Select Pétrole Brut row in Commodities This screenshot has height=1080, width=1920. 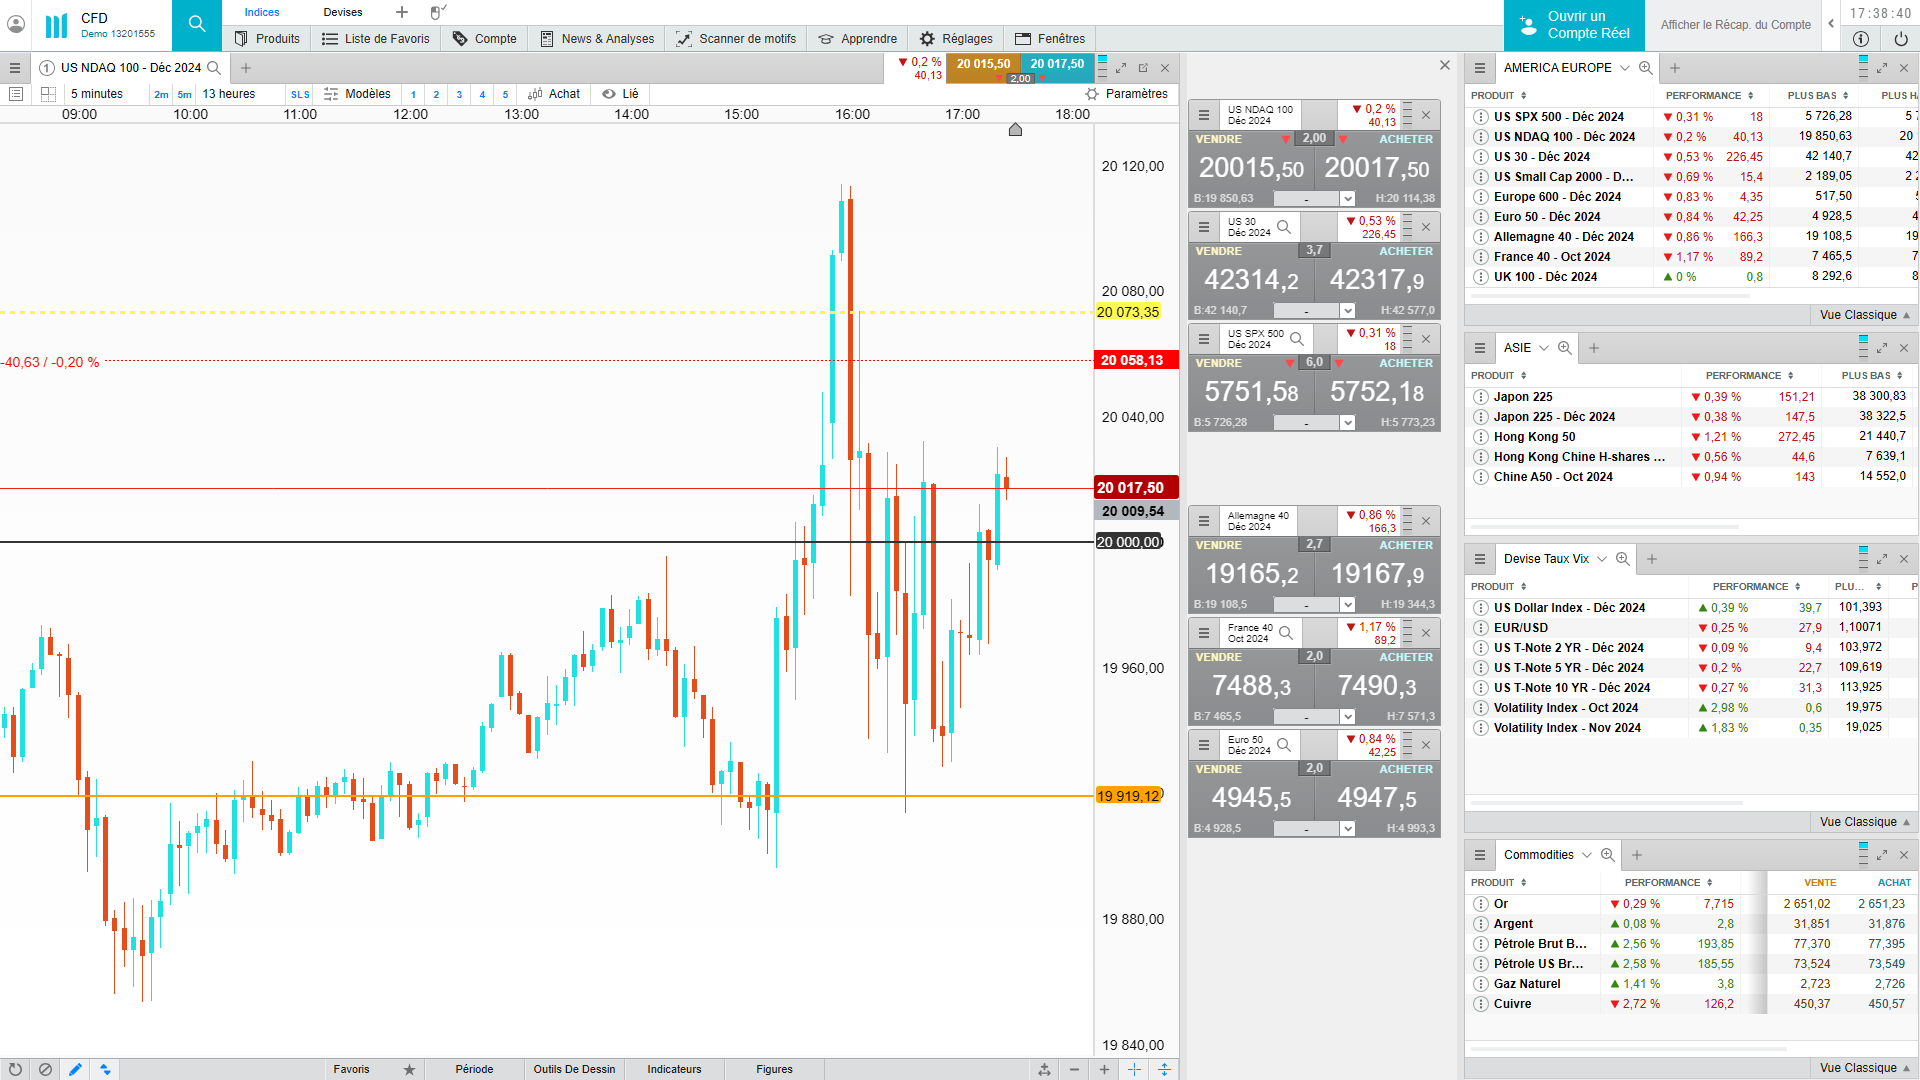click(x=1539, y=944)
